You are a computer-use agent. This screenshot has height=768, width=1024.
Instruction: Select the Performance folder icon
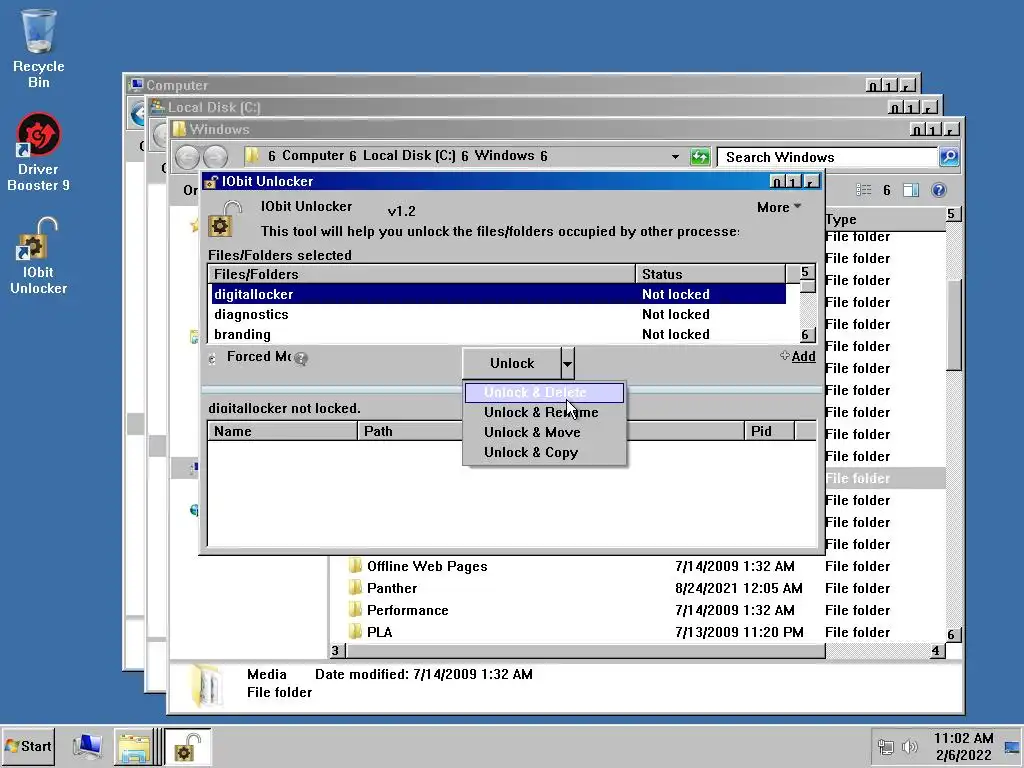click(355, 610)
